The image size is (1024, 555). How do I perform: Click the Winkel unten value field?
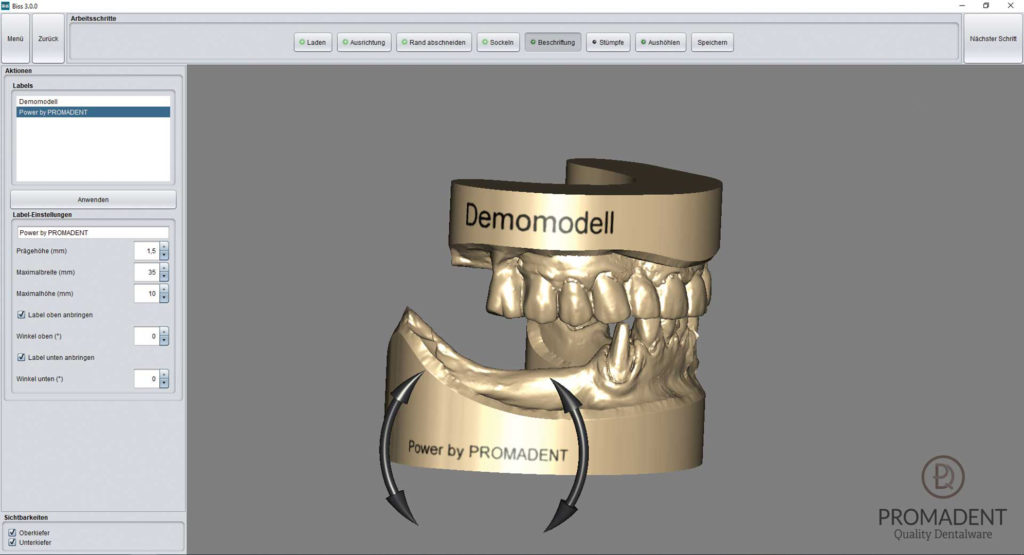[146, 379]
